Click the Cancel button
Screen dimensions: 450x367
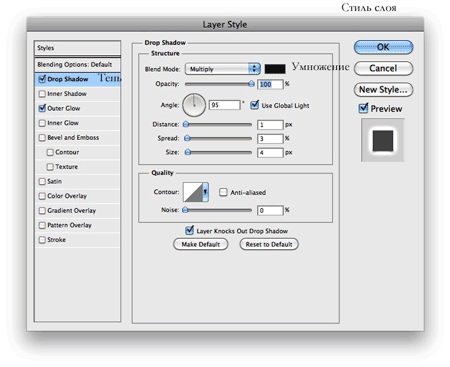pos(383,68)
